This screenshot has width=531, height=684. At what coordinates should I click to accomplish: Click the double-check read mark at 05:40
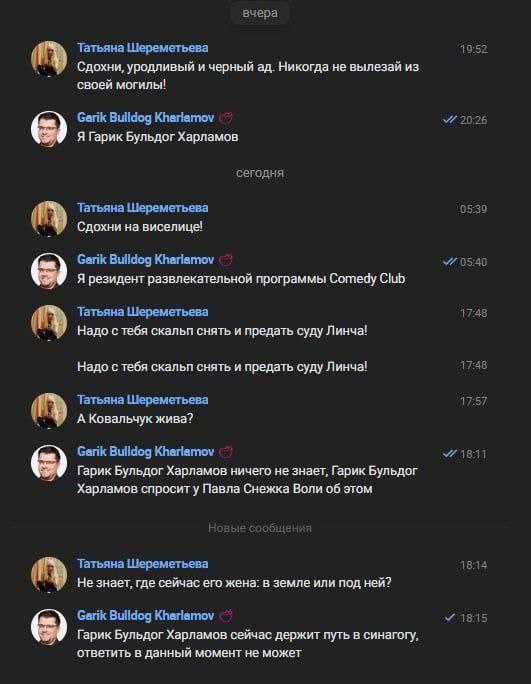pyautogui.click(x=449, y=262)
